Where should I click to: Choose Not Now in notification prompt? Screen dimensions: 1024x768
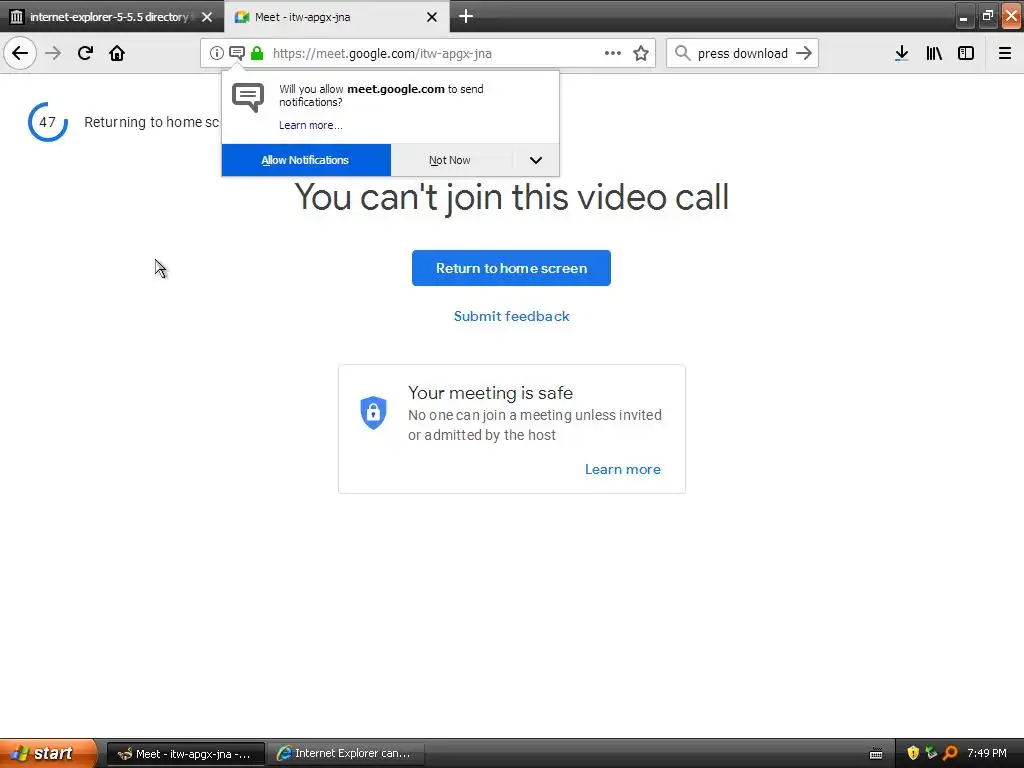450,160
